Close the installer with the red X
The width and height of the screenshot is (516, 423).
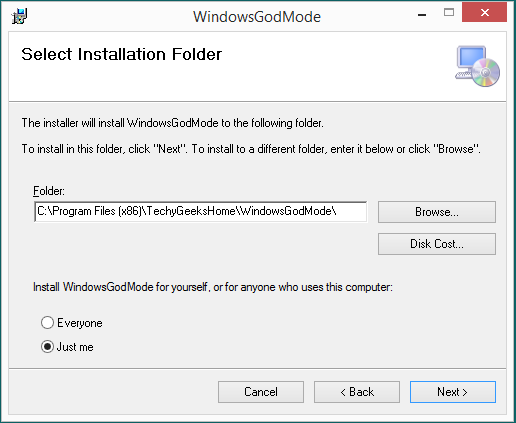click(x=484, y=13)
